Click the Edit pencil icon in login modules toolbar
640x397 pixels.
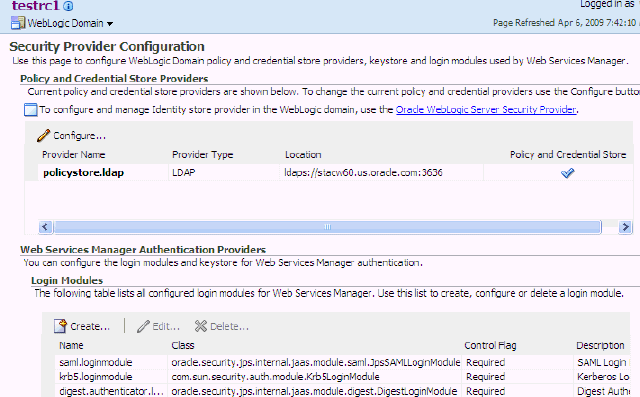pos(143,326)
